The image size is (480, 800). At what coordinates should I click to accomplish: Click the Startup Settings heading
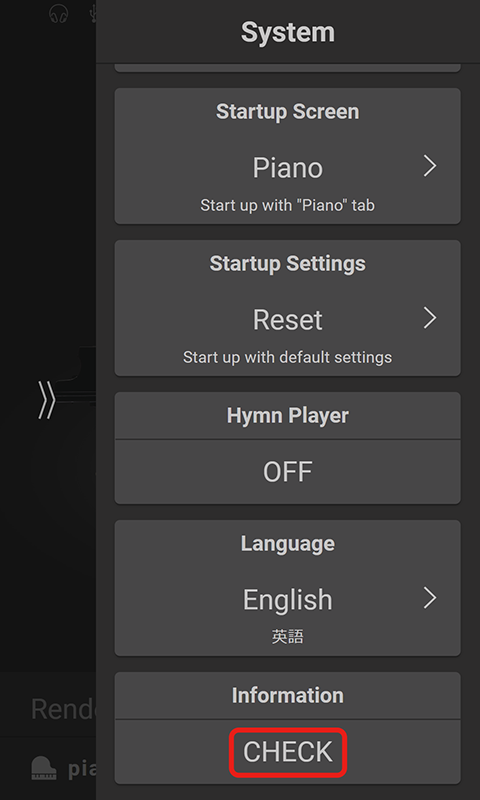point(288,263)
